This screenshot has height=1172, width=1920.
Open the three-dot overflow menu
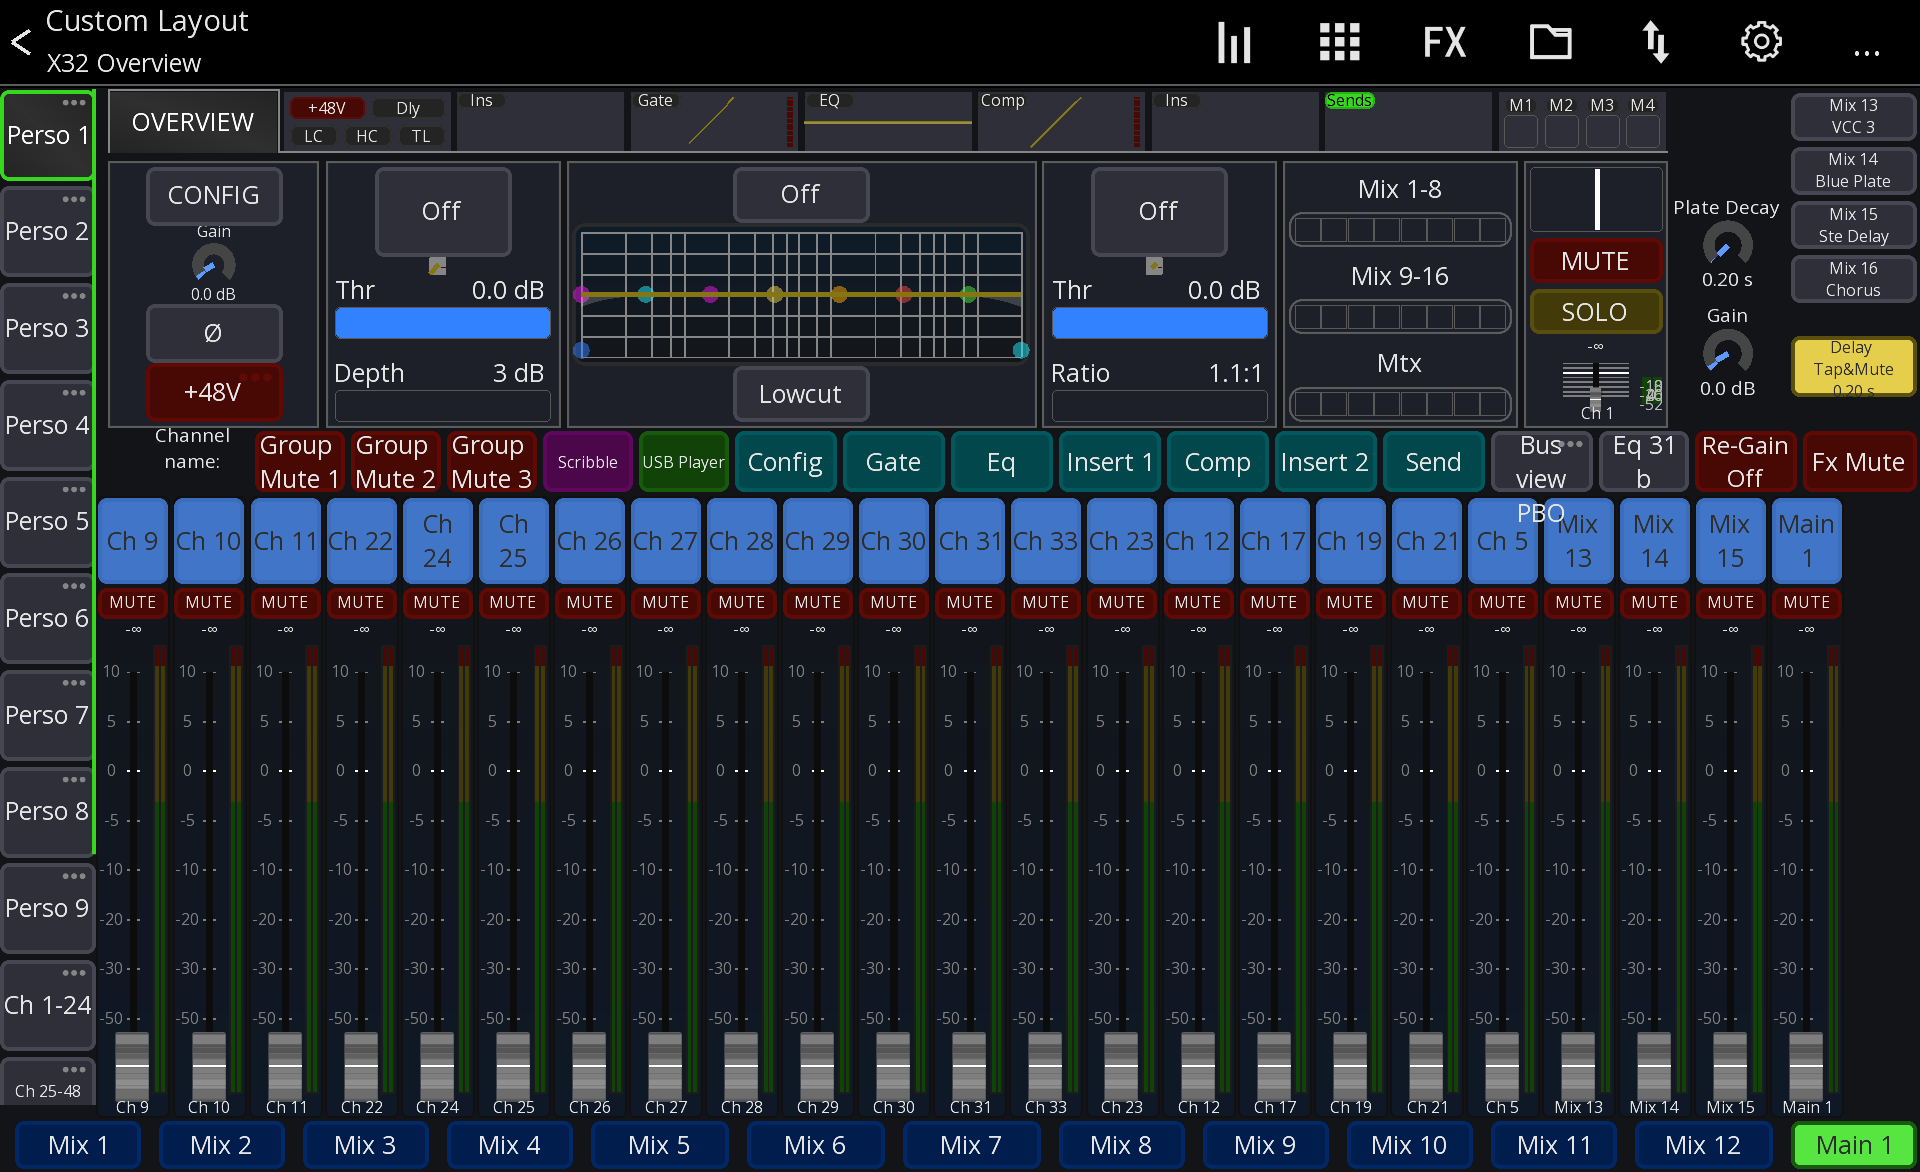[1866, 52]
